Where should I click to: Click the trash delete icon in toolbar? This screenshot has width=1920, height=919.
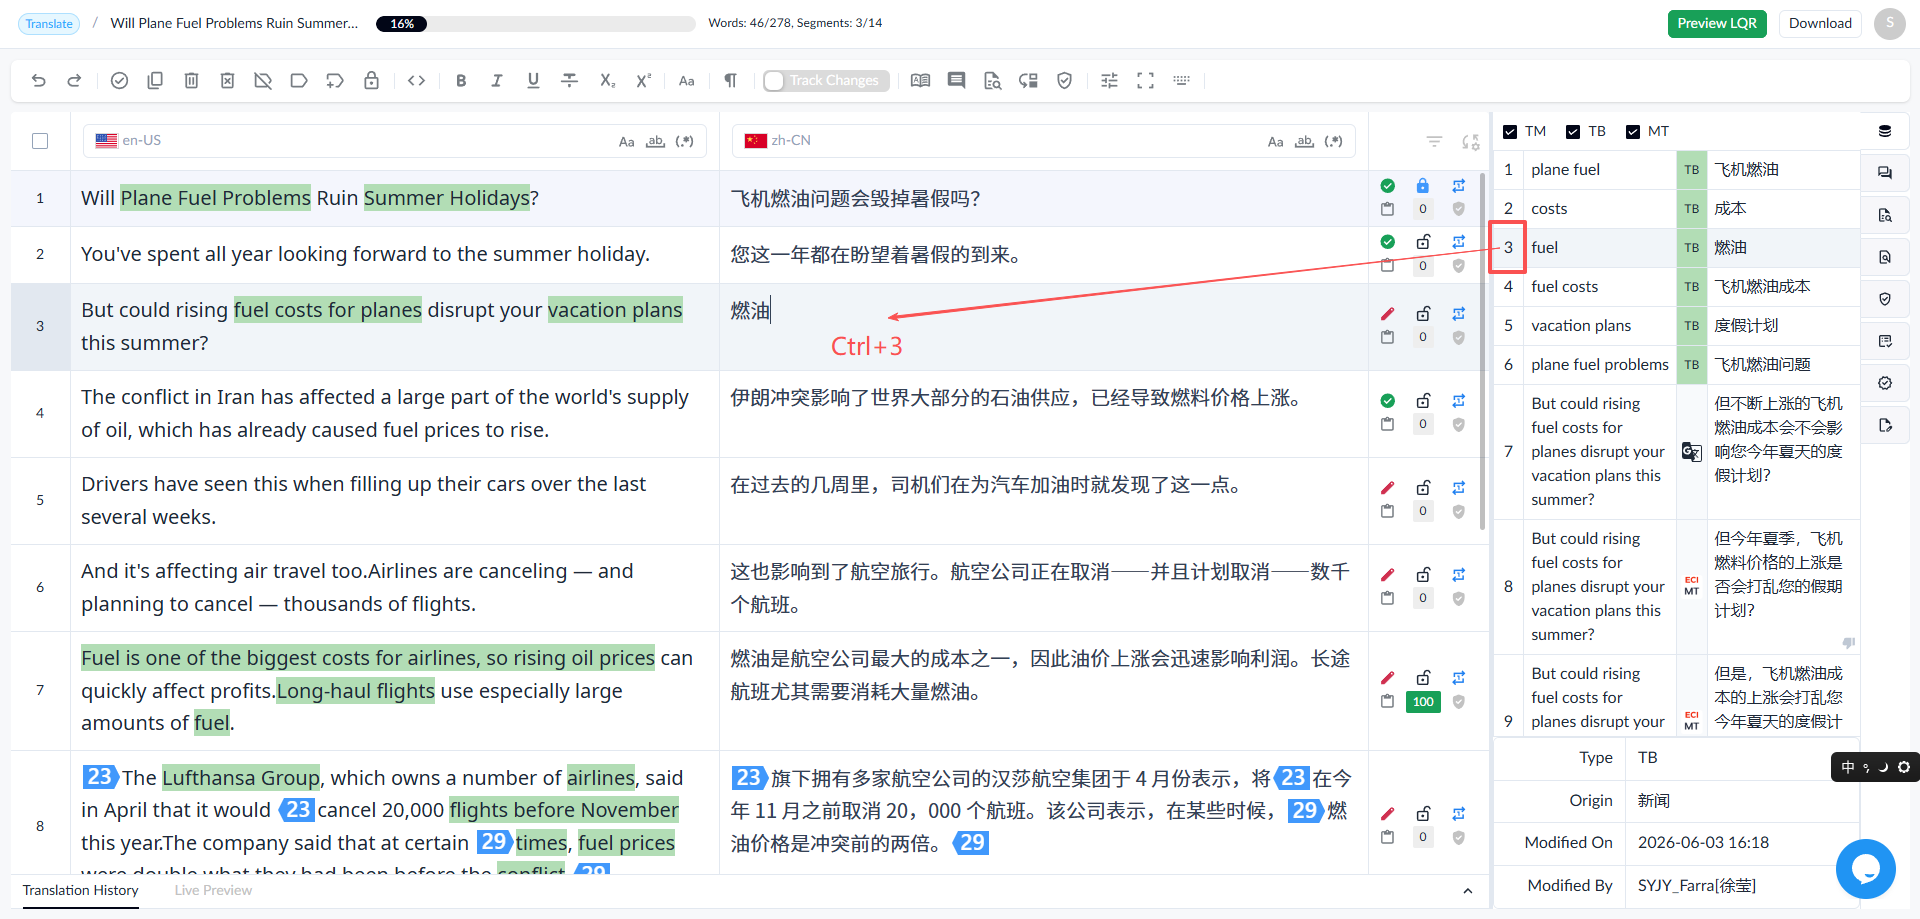(191, 81)
